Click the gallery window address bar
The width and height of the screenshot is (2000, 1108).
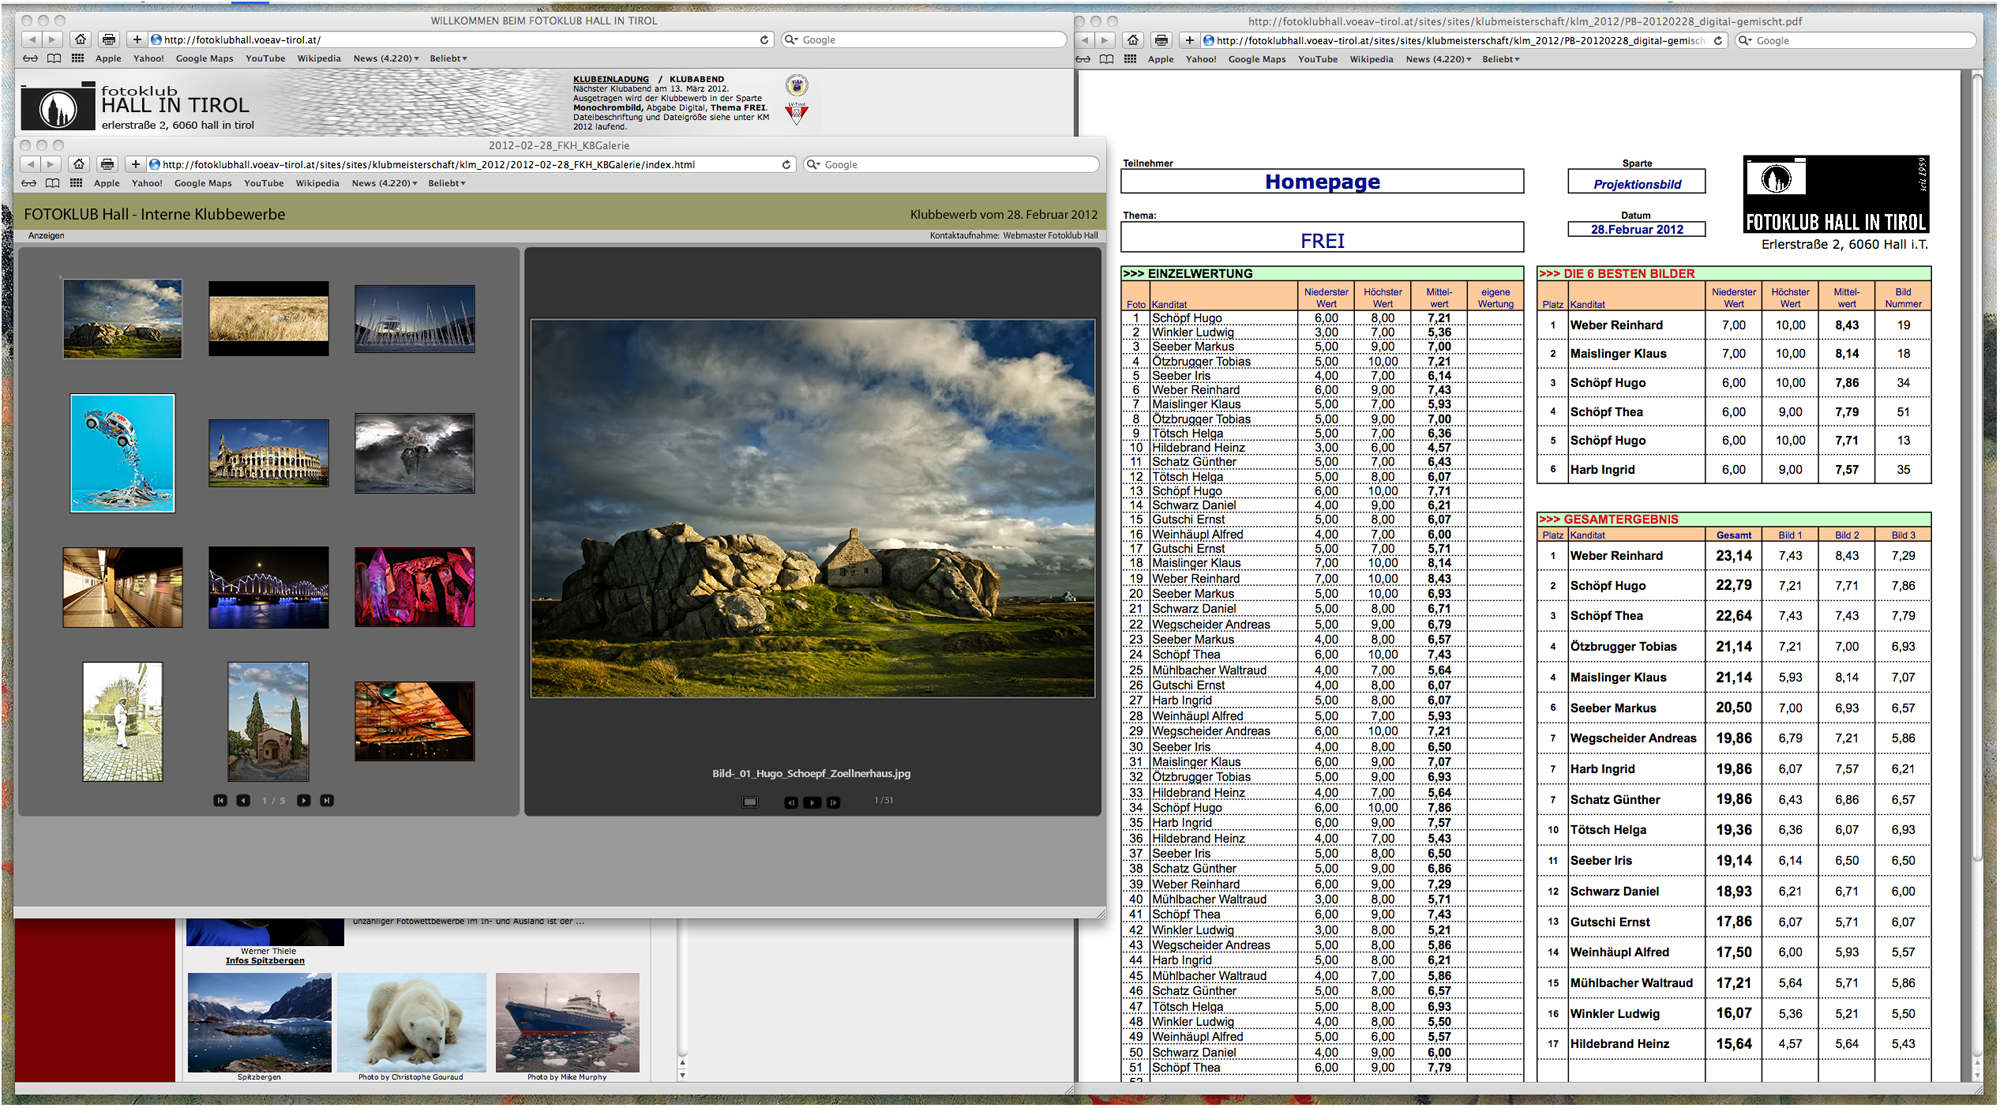(470, 165)
